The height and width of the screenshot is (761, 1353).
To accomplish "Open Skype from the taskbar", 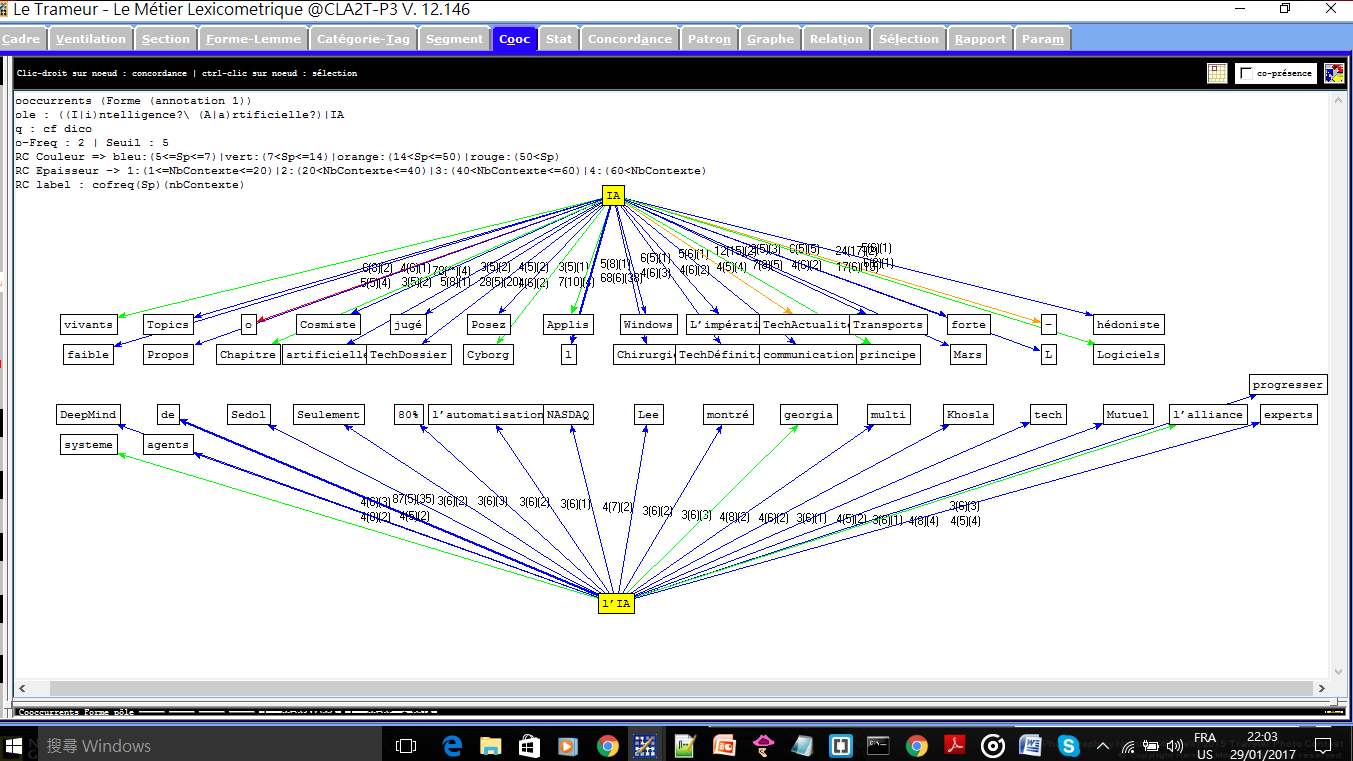I will [x=1068, y=745].
